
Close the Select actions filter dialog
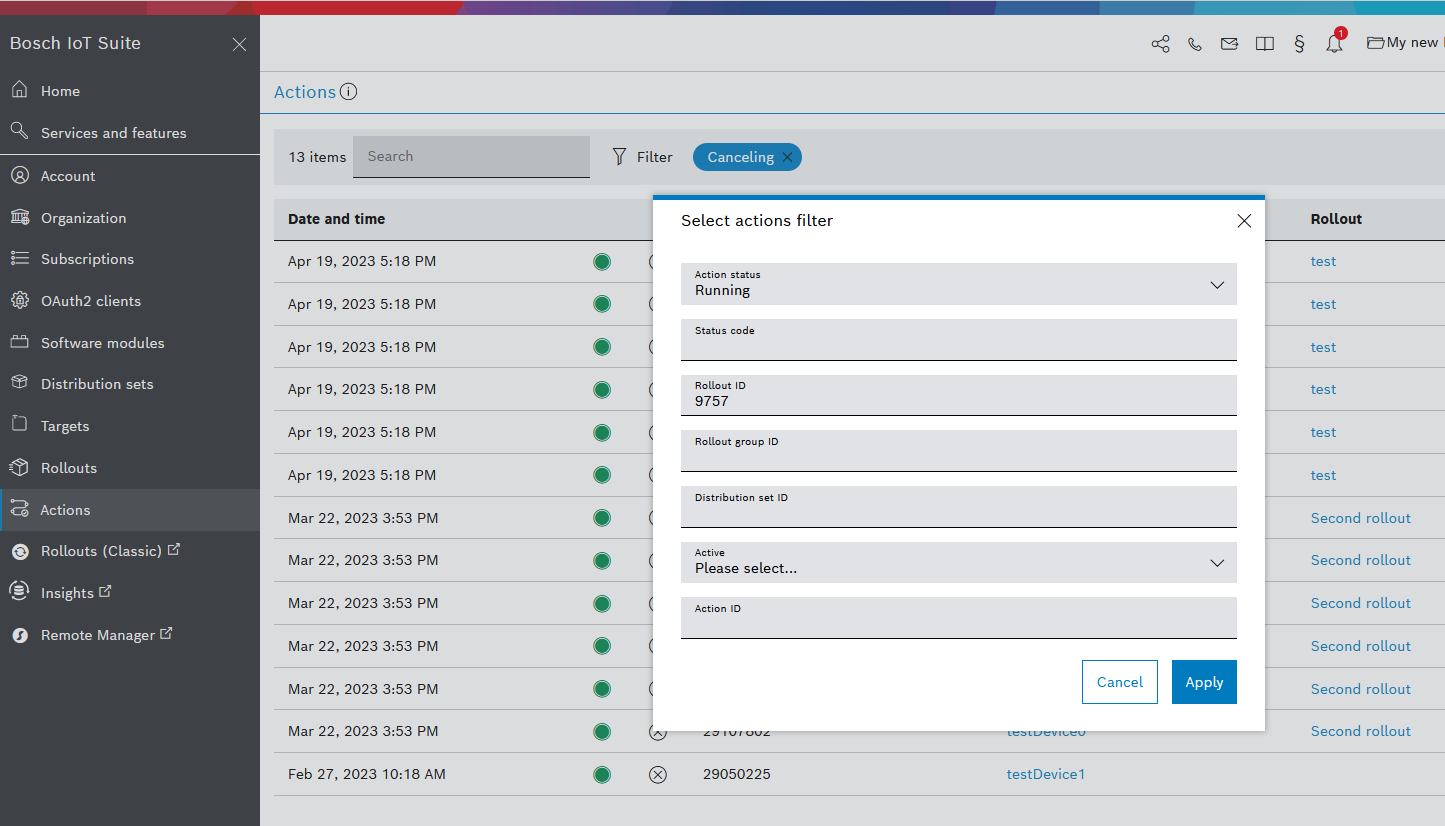pyautogui.click(x=1244, y=221)
